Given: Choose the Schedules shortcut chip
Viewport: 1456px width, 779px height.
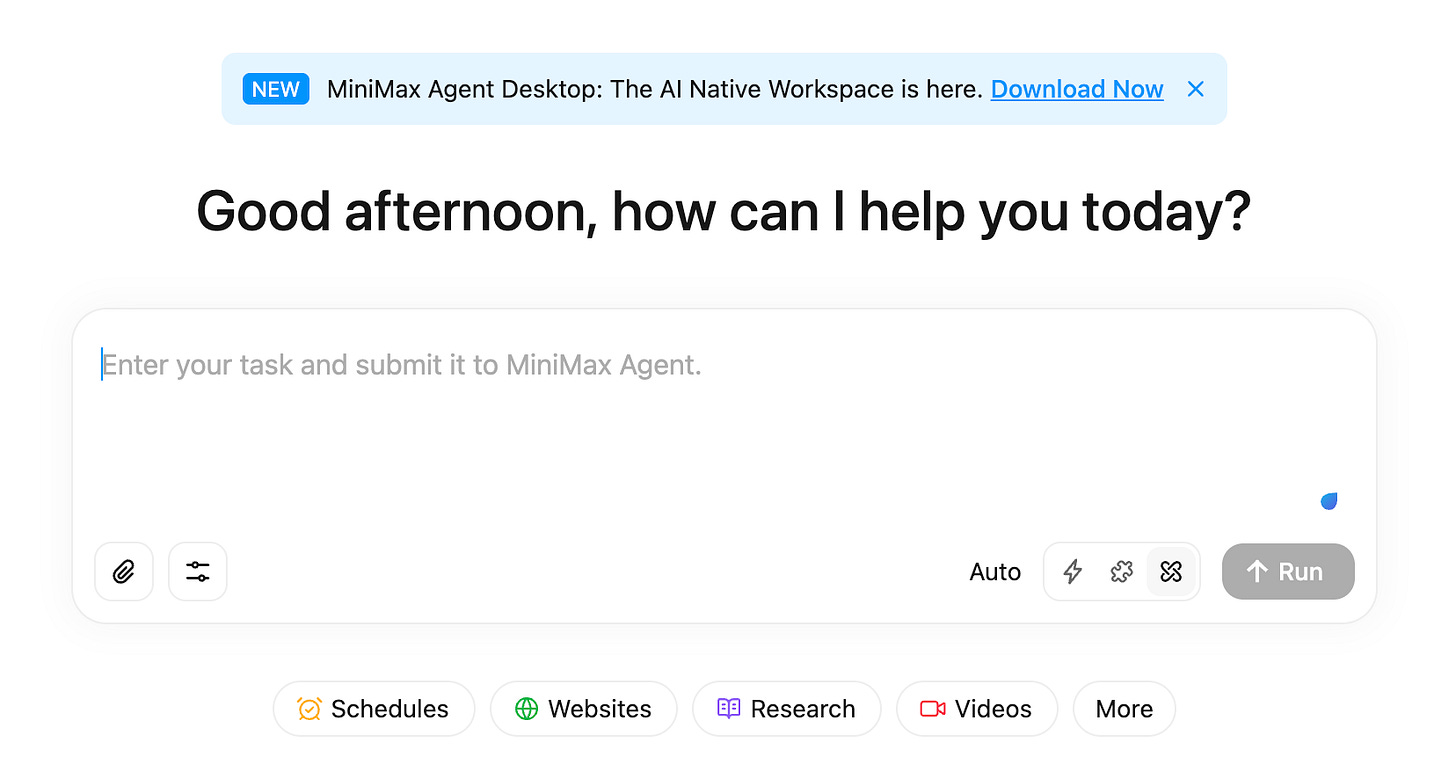Looking at the screenshot, I should pyautogui.click(x=374, y=709).
